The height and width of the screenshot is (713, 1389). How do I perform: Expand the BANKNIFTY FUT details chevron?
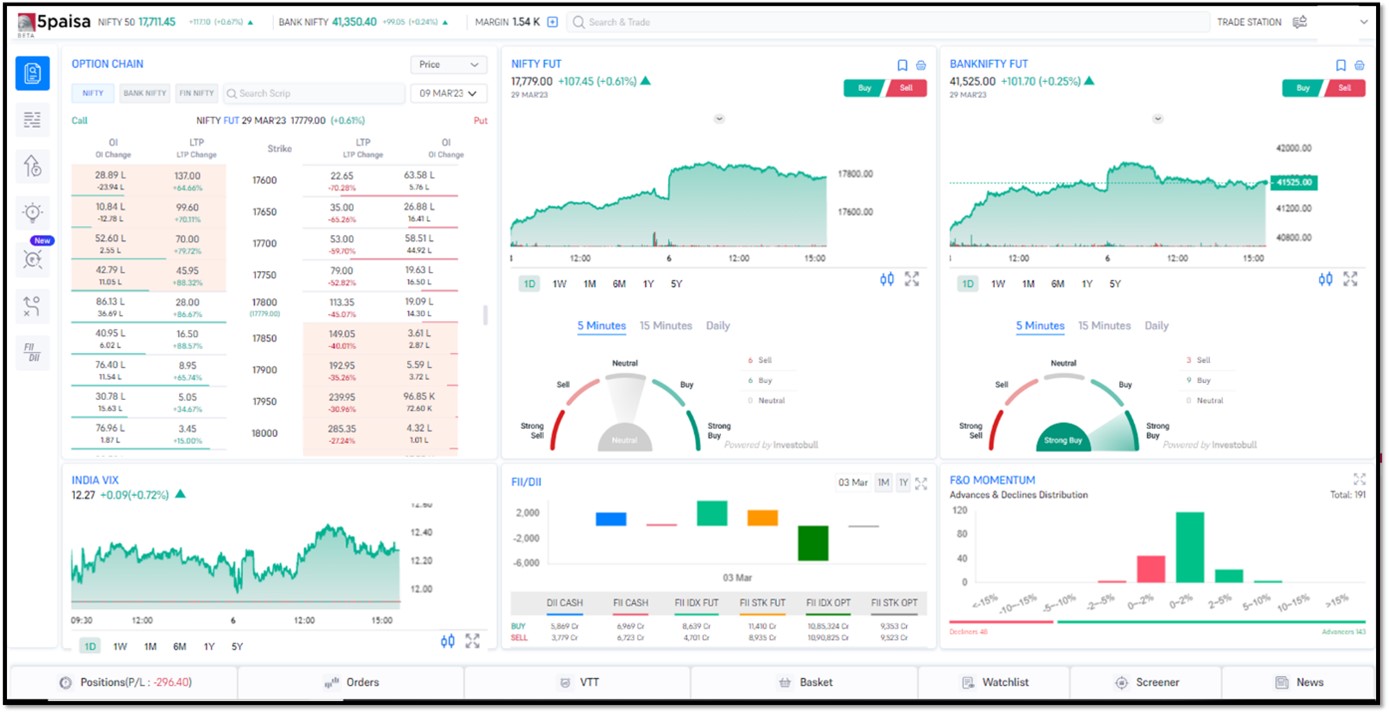1158,119
